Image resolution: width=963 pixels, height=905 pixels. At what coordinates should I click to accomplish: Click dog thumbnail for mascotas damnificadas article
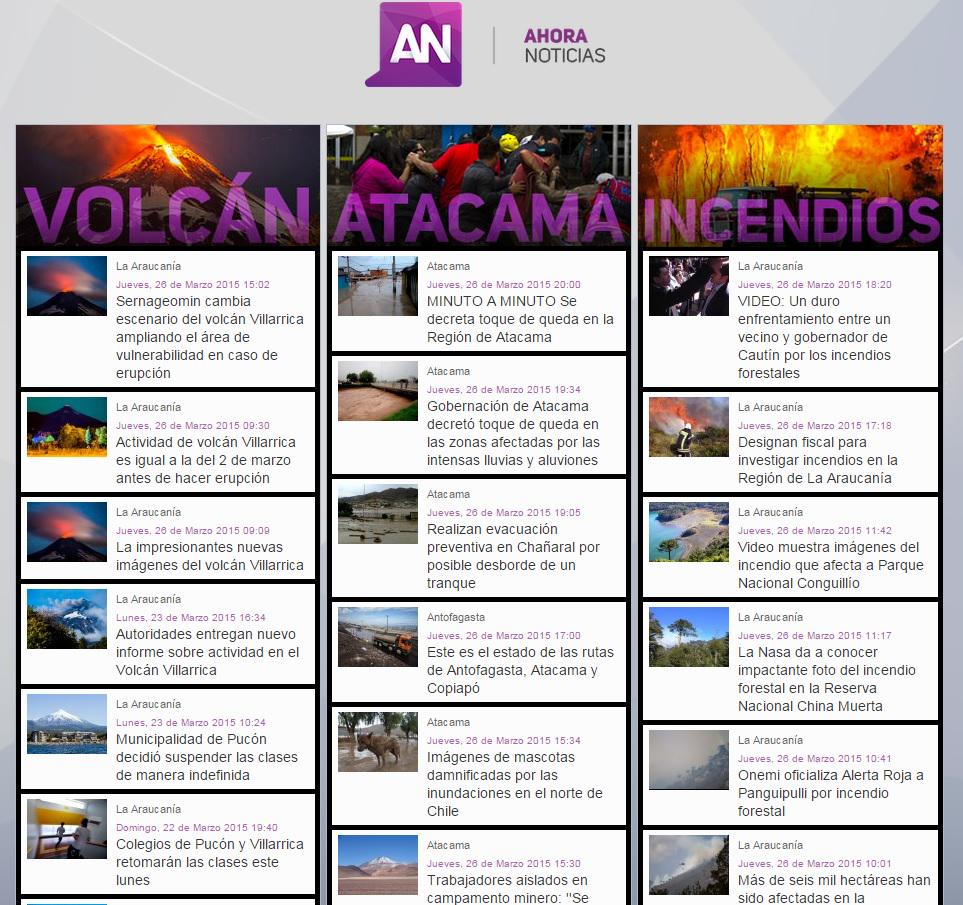pos(378,742)
